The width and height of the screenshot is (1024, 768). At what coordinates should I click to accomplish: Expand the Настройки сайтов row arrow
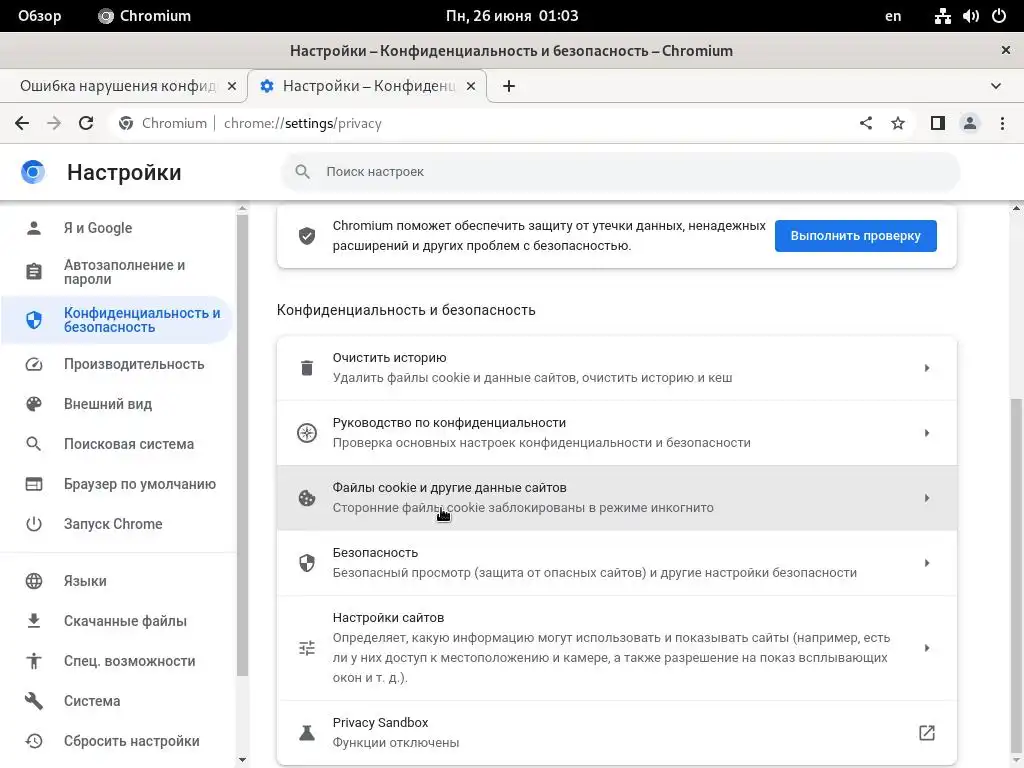(927, 648)
